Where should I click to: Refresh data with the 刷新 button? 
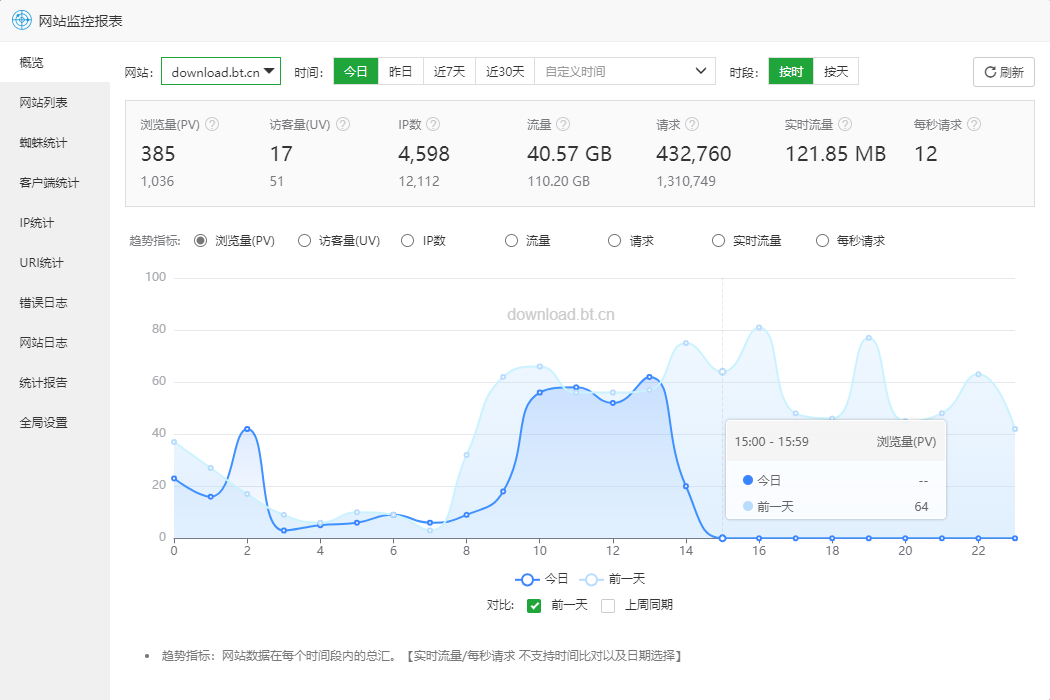1004,72
